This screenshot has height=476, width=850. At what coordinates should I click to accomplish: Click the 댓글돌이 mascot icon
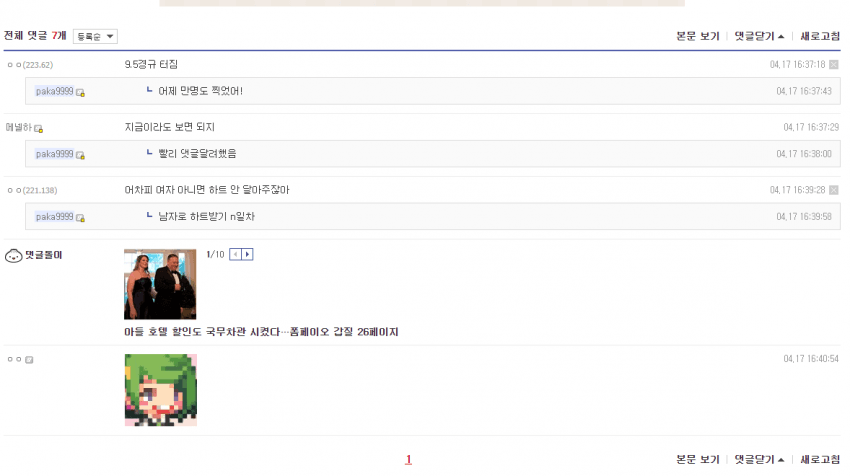click(14, 255)
